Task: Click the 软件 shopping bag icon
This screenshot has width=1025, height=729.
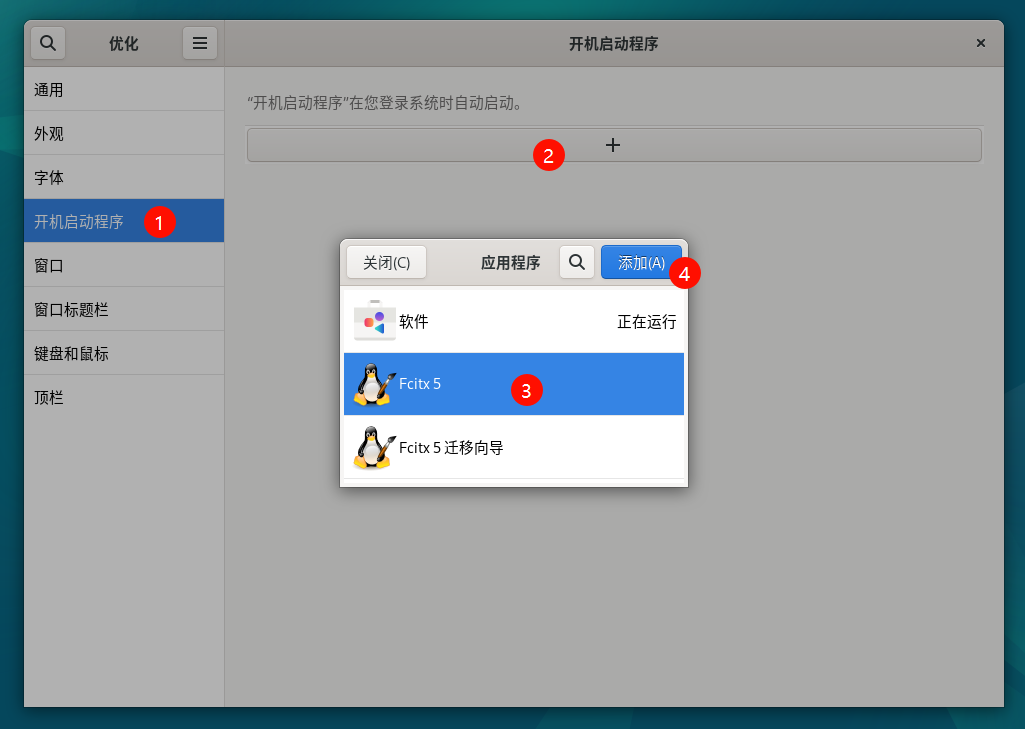Action: [x=374, y=321]
